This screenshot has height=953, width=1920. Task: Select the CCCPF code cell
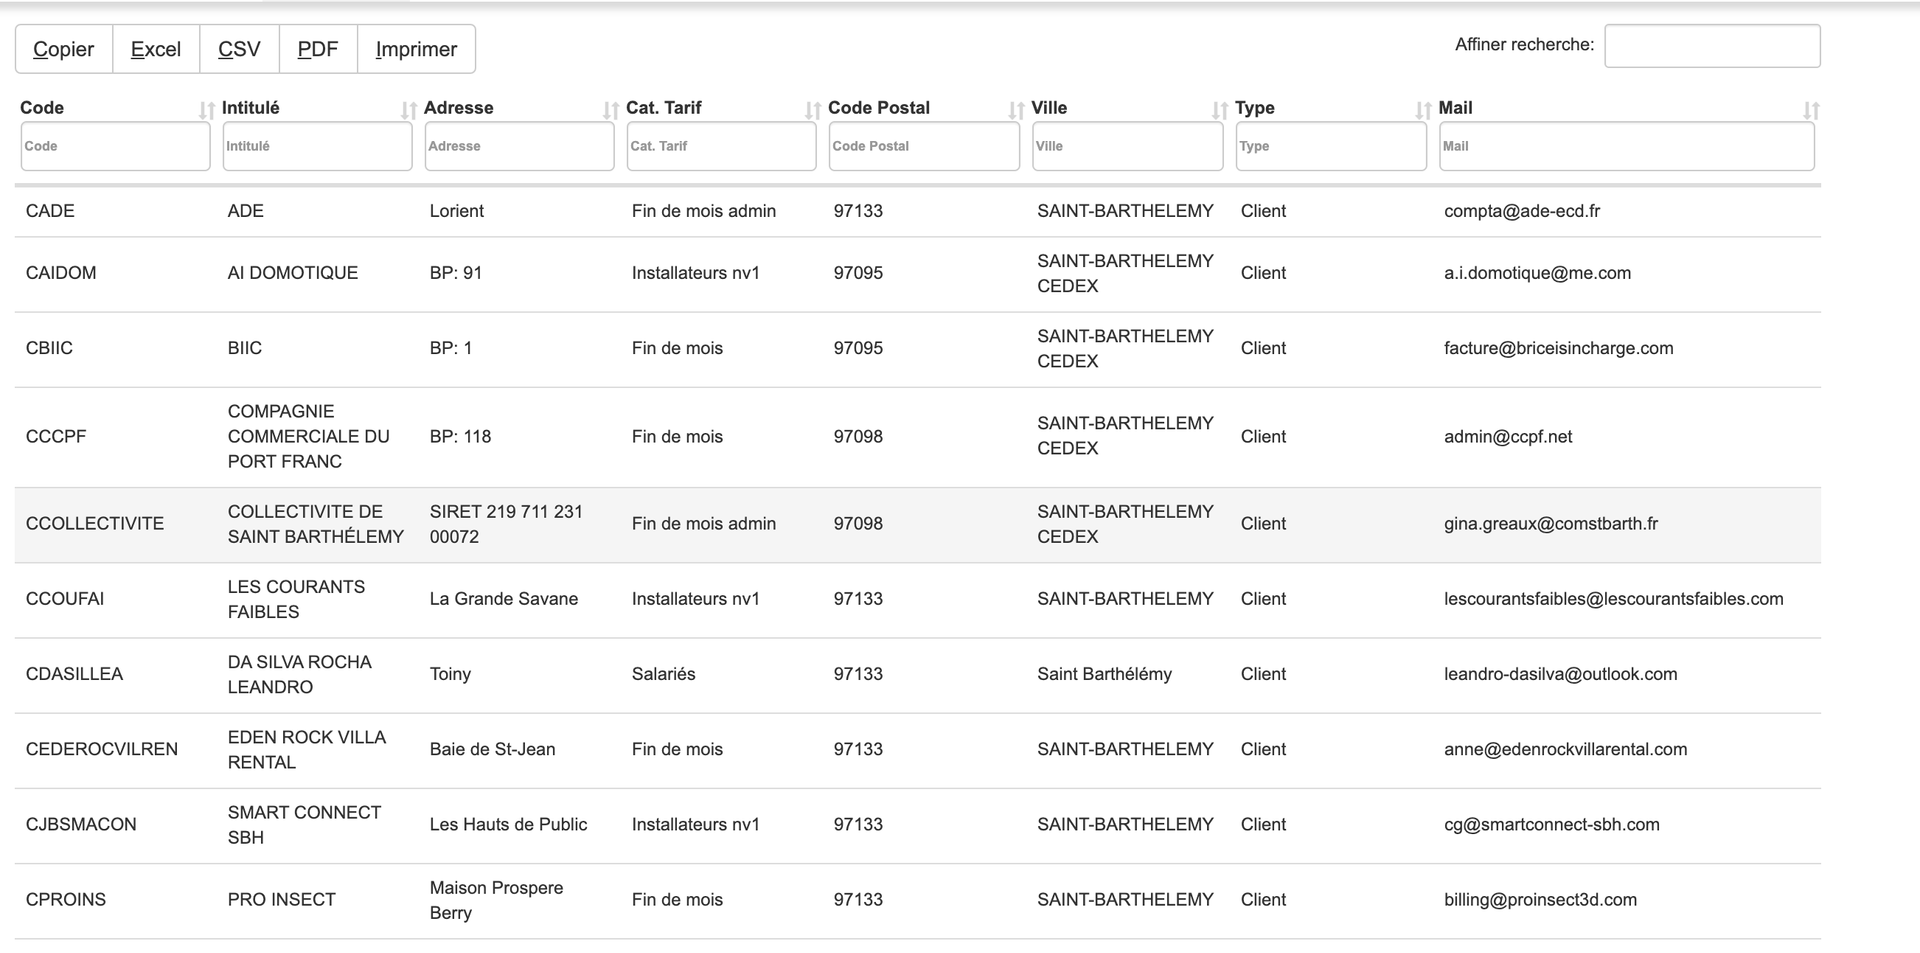click(x=56, y=436)
